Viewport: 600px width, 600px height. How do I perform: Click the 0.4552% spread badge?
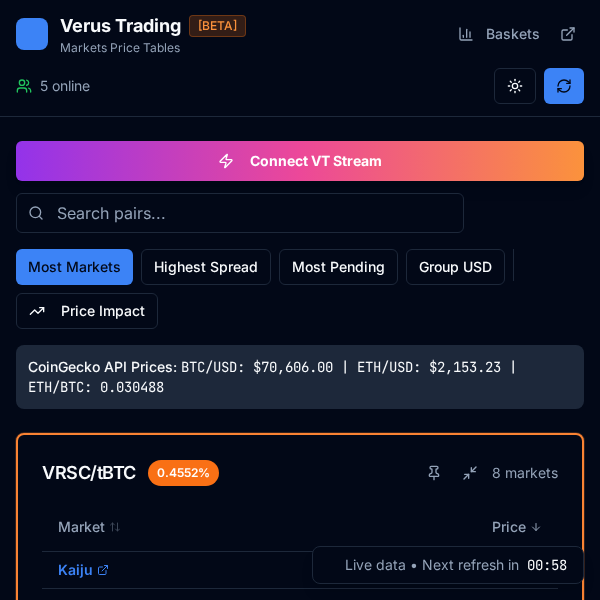(183, 473)
